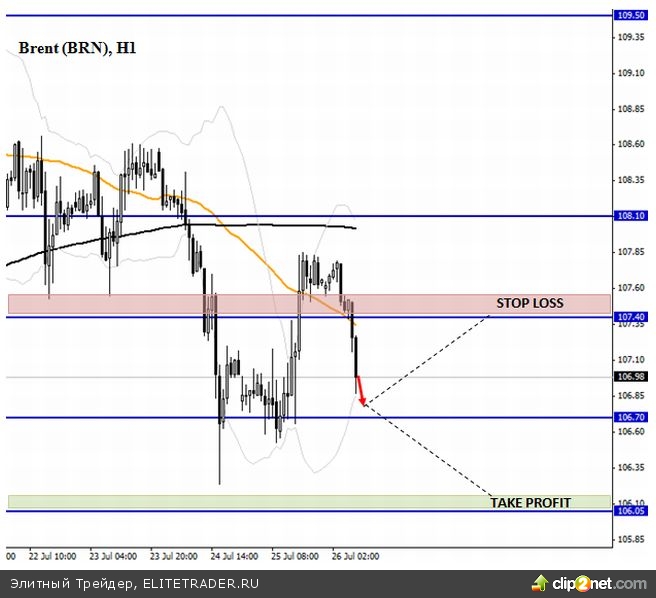Viewport: 656px width, 598px height.
Task: Select the 24 Jul 14:00 time label
Action: [x=233, y=555]
